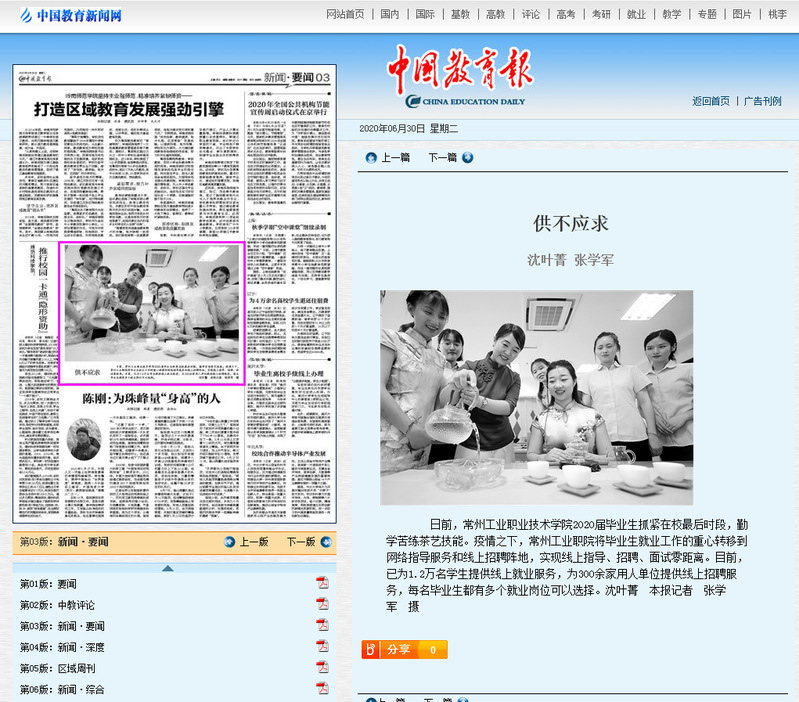Click the orange 分享 share button
This screenshot has height=702, width=799.
click(x=405, y=650)
